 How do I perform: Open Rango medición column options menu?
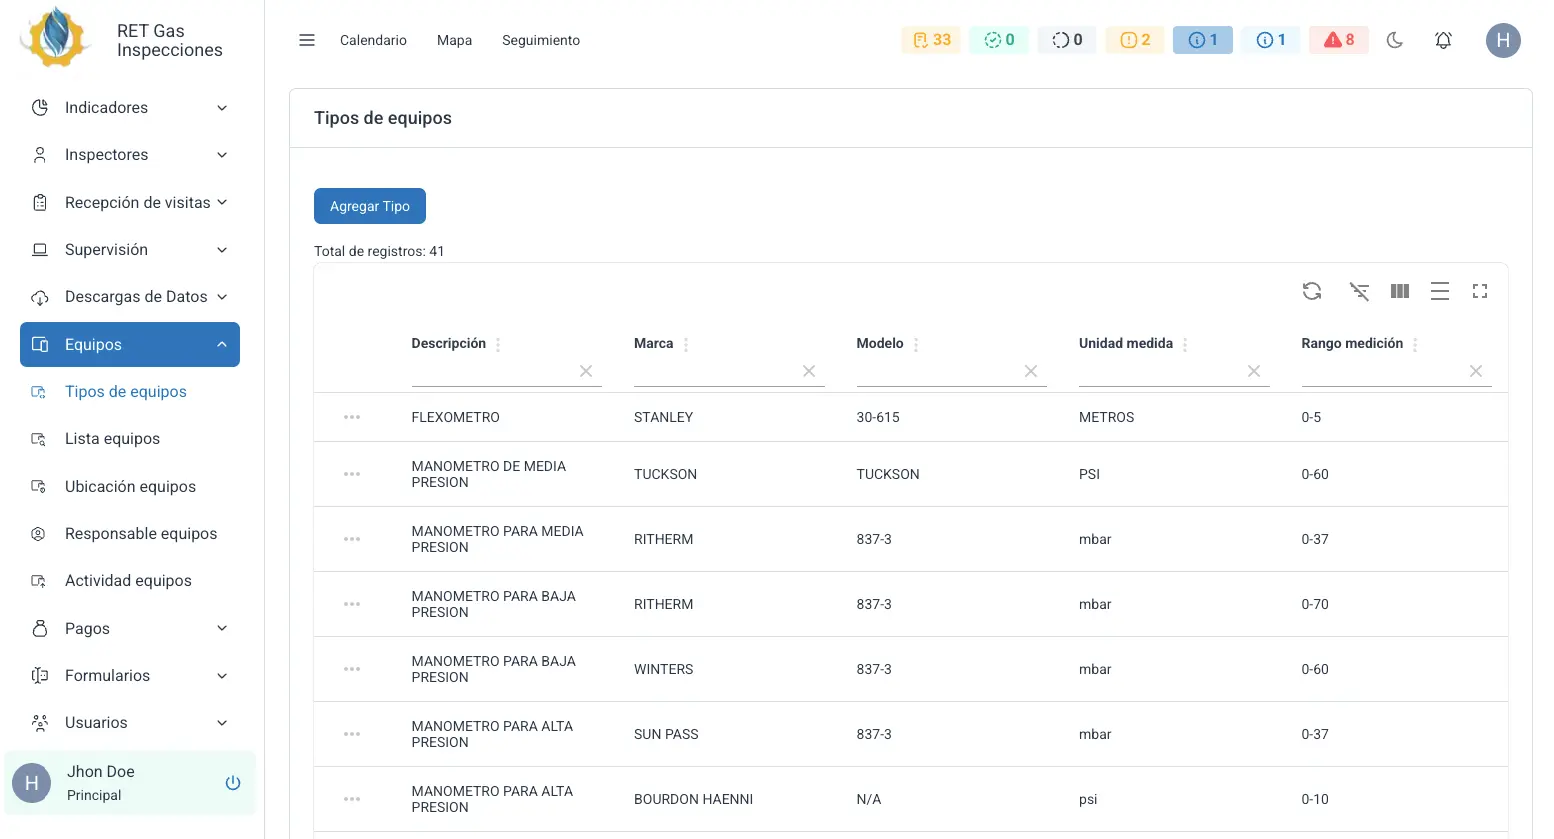(1415, 344)
